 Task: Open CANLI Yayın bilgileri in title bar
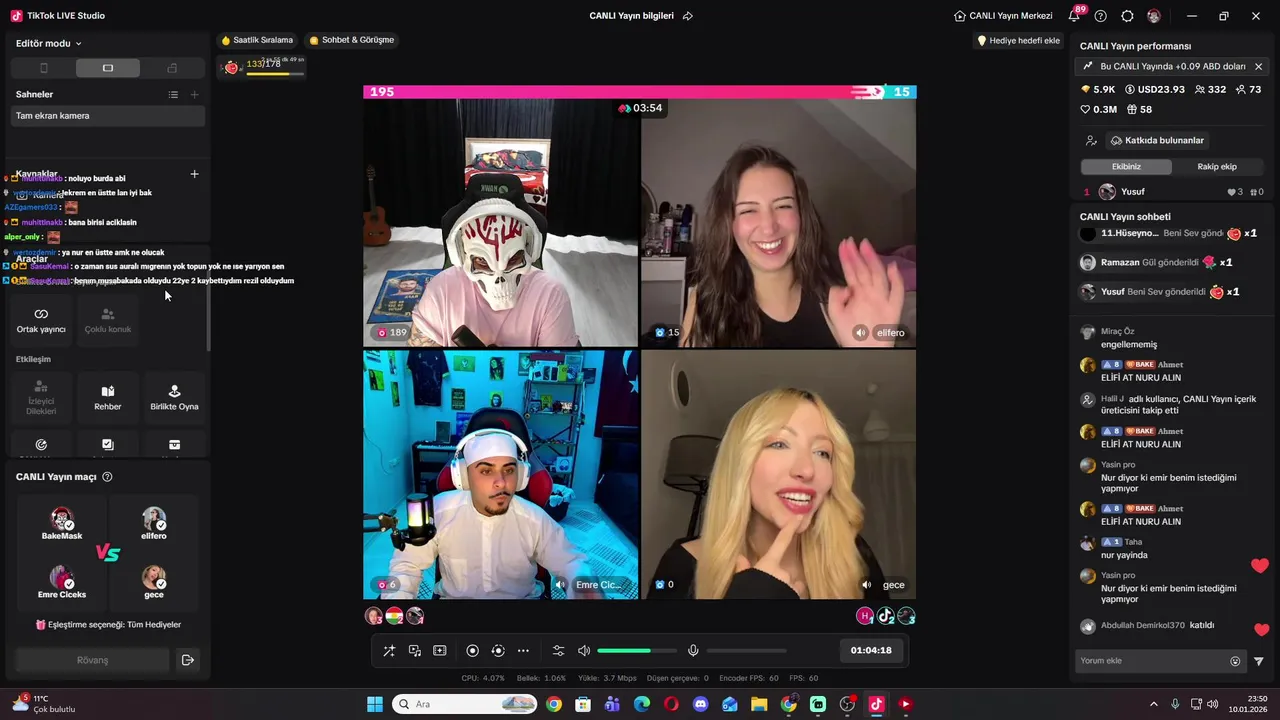pos(631,16)
